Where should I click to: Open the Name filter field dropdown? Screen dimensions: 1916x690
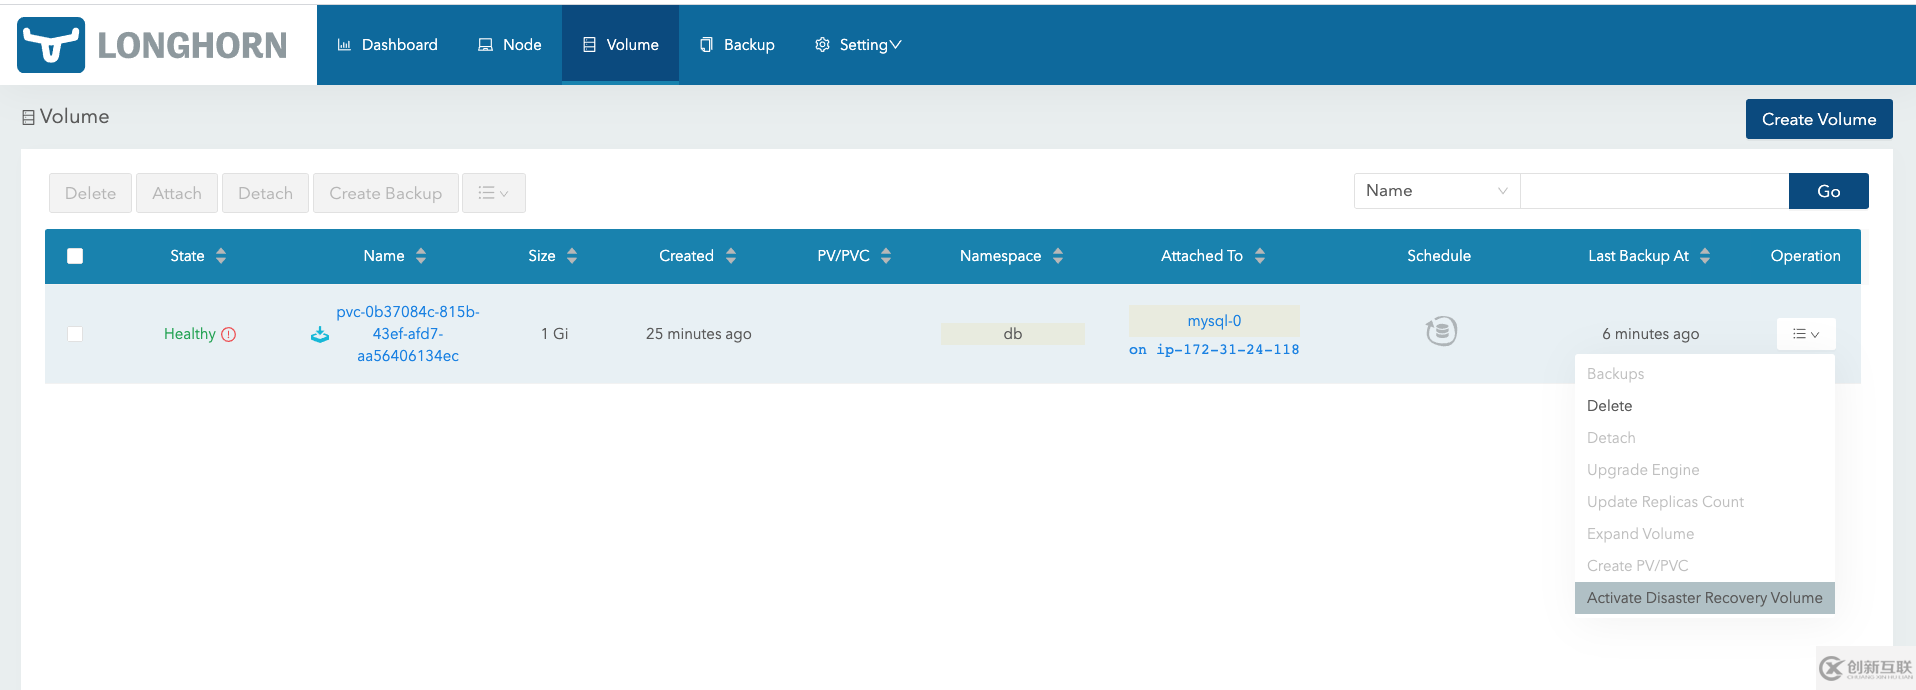[1437, 191]
